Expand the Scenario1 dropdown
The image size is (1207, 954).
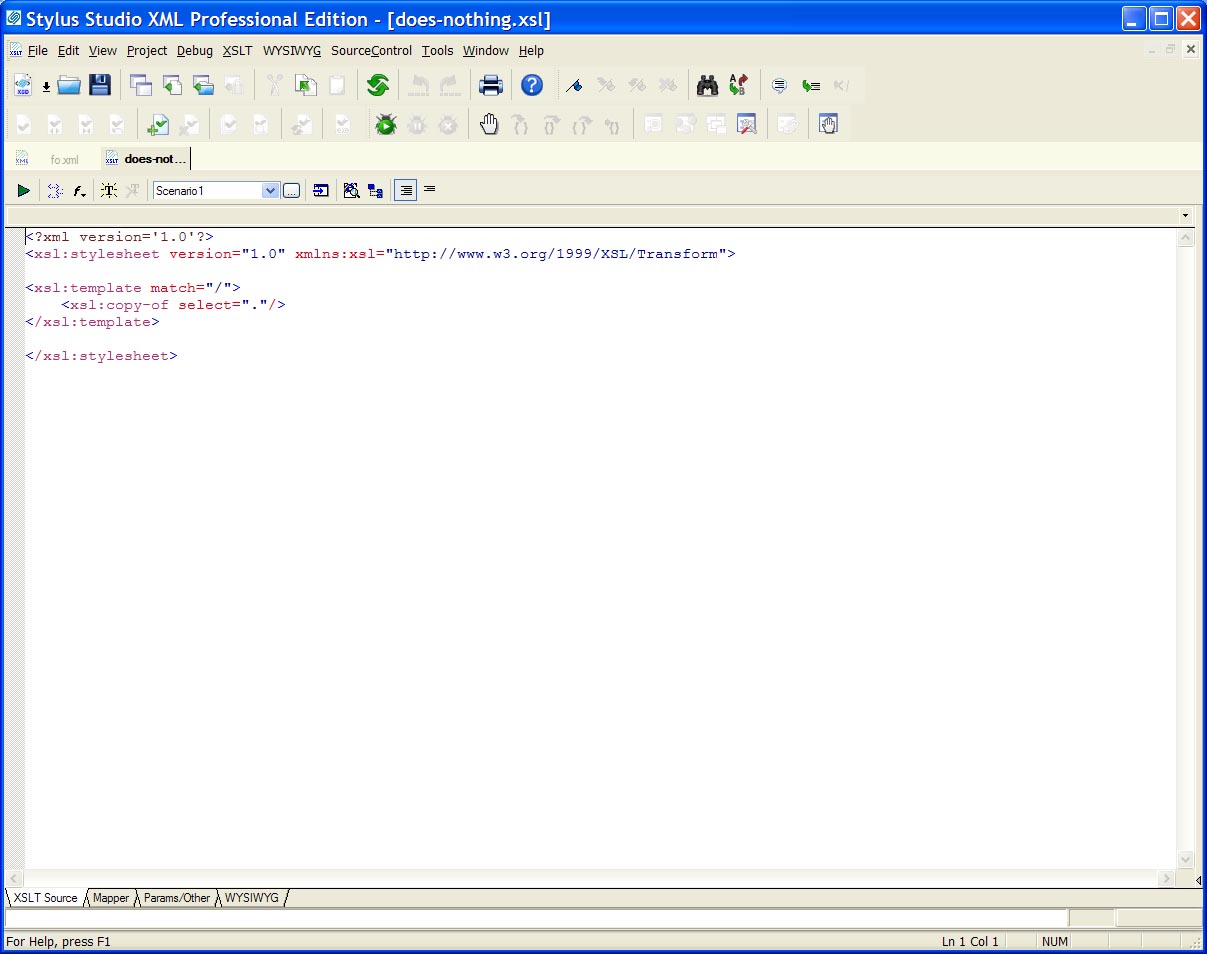(270, 190)
